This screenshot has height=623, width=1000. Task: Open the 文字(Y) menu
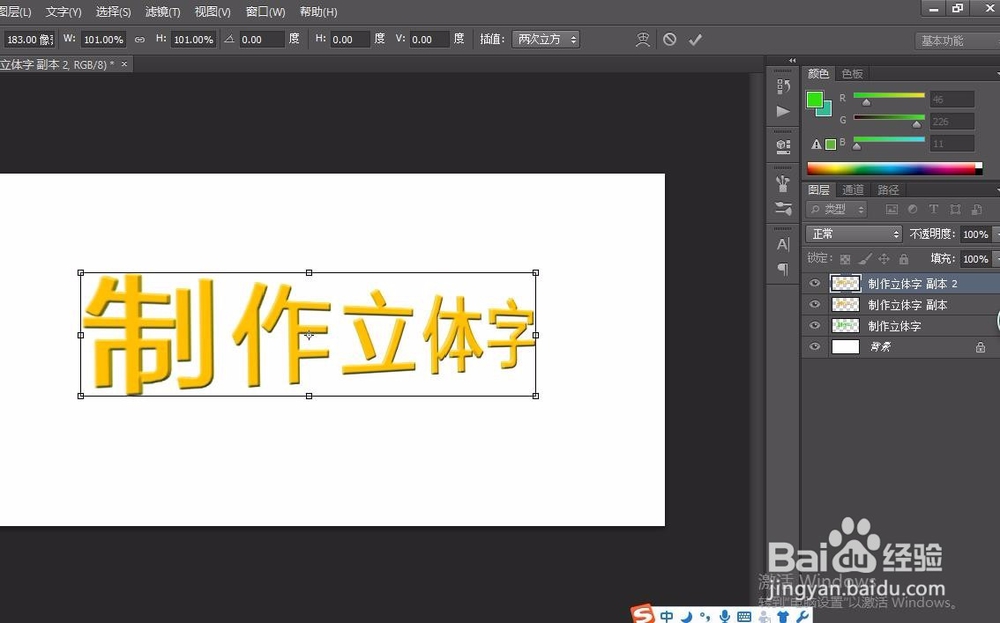(x=63, y=11)
